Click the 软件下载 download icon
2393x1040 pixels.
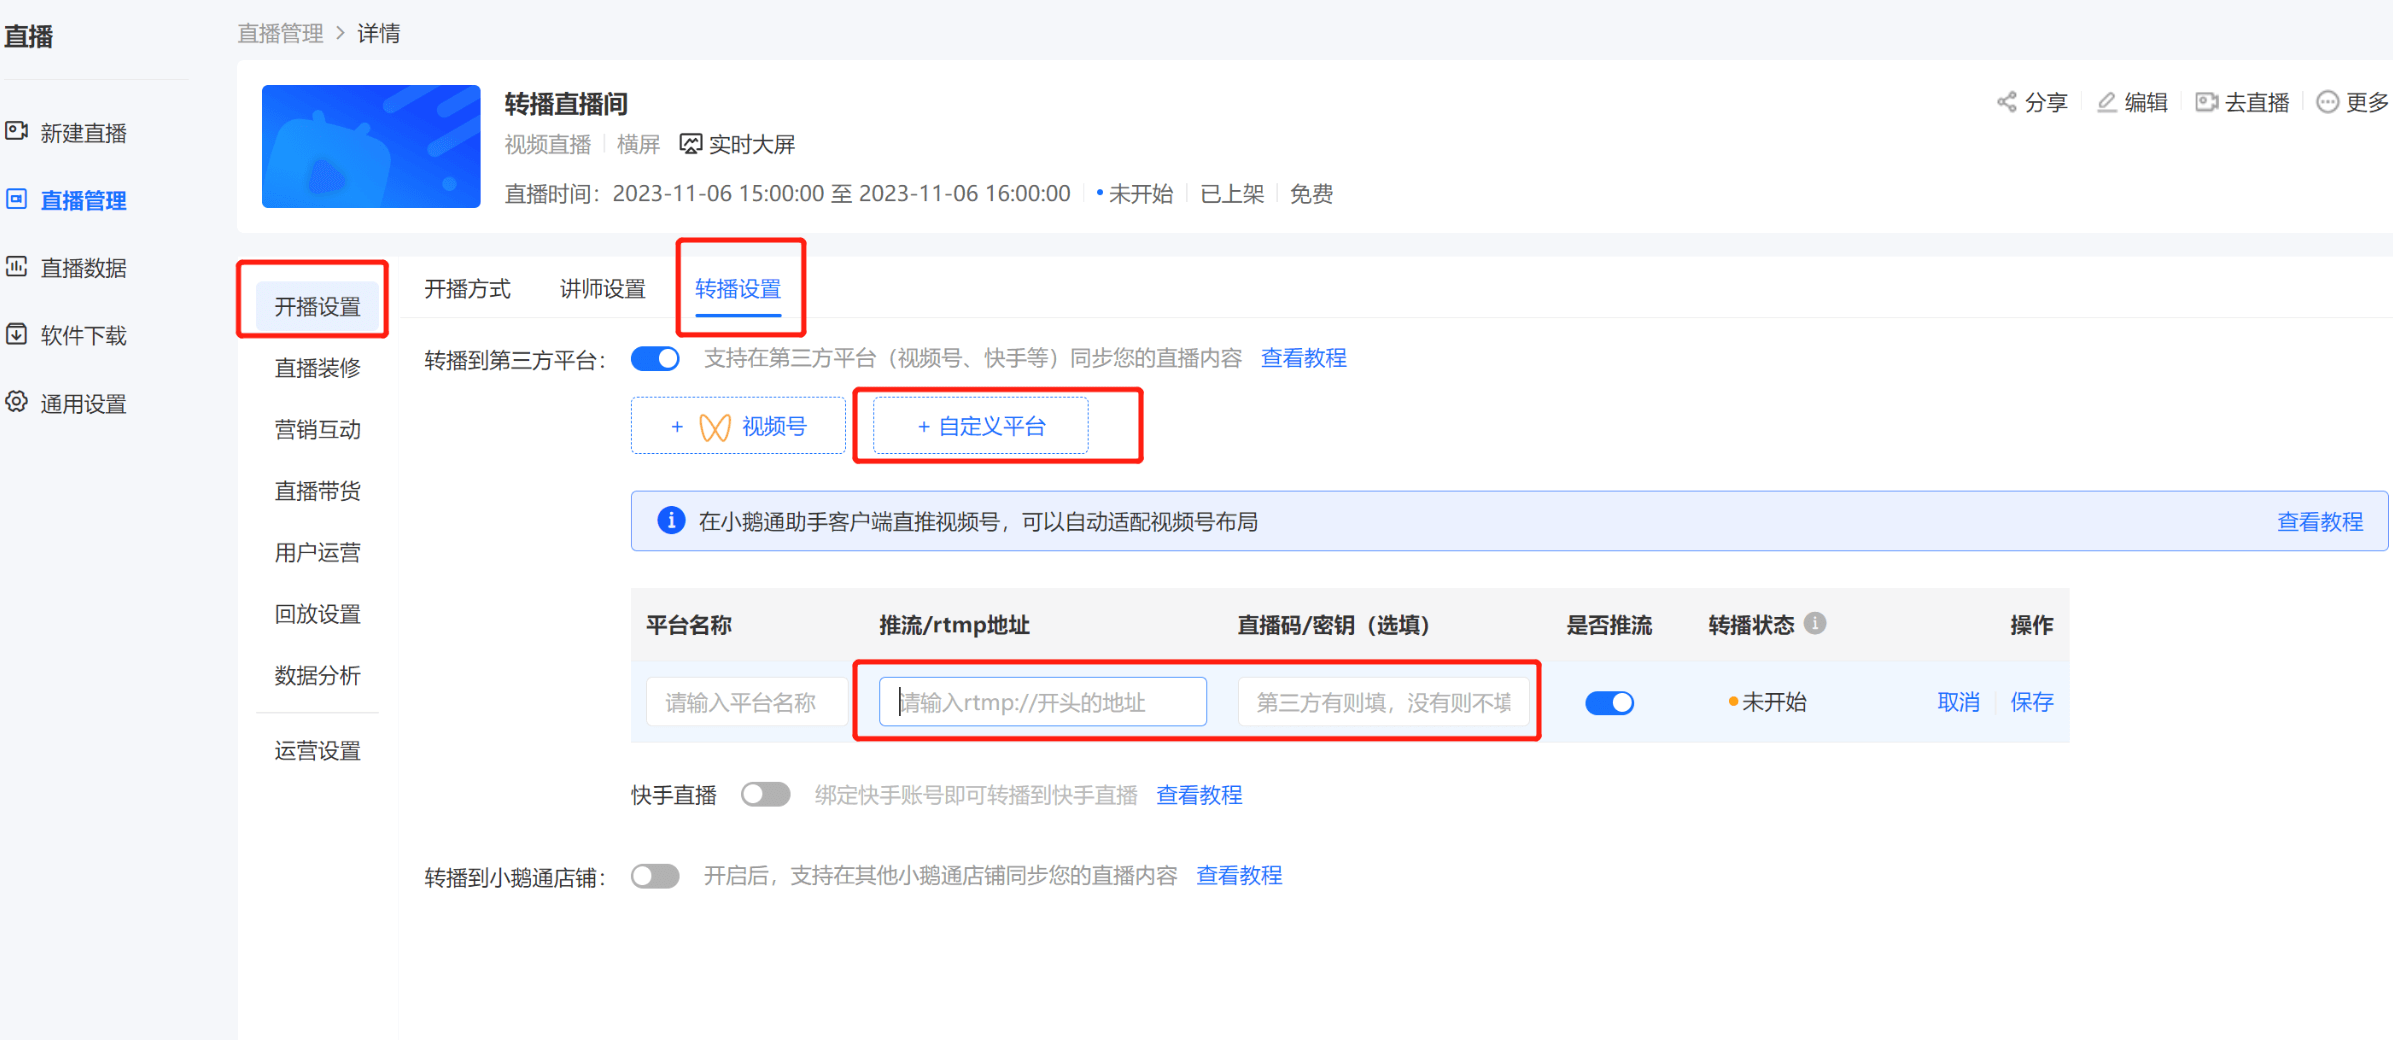point(16,334)
